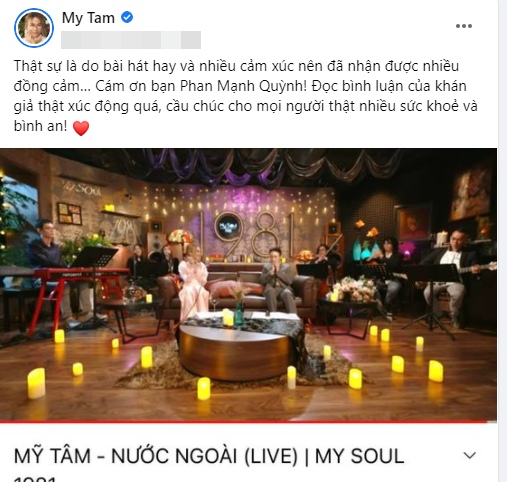Seek on the red video progress bar

click(243, 422)
